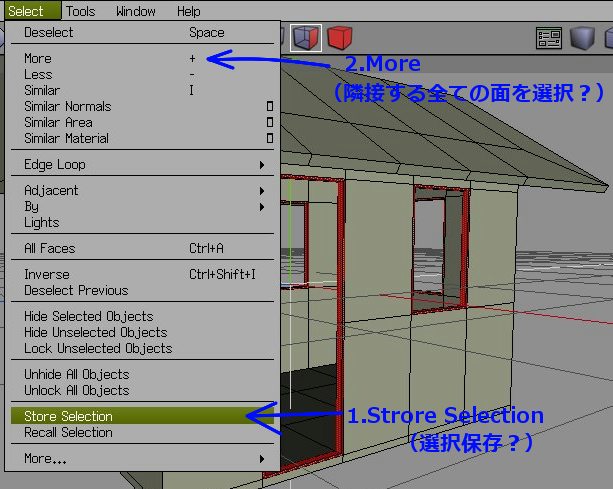Choose Hide Unselected Objects
The height and width of the screenshot is (489, 613).
[x=142, y=332]
